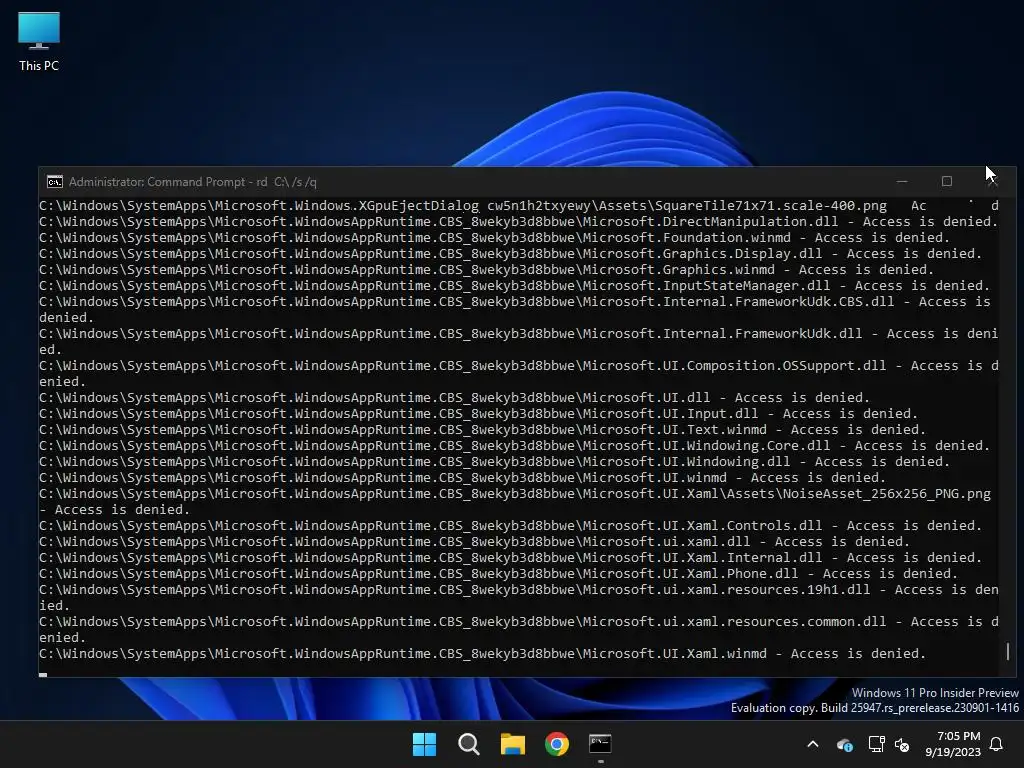The height and width of the screenshot is (768, 1024).
Task: Click the Microsoft.UI.Windowing.dll output line
Action: tap(495, 462)
